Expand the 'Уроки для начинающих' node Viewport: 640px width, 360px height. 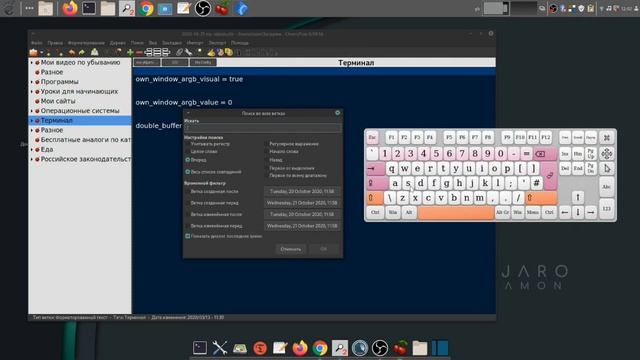click(x=32, y=91)
